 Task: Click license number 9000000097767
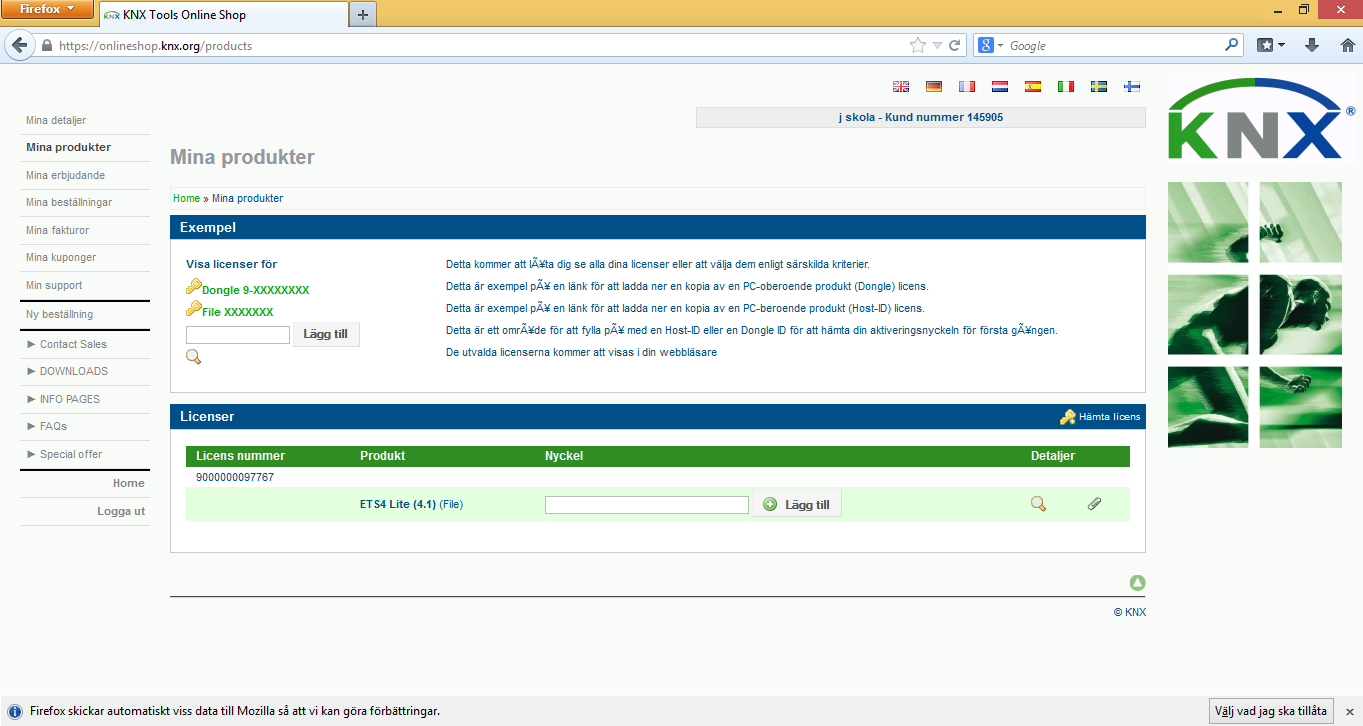click(x=235, y=477)
